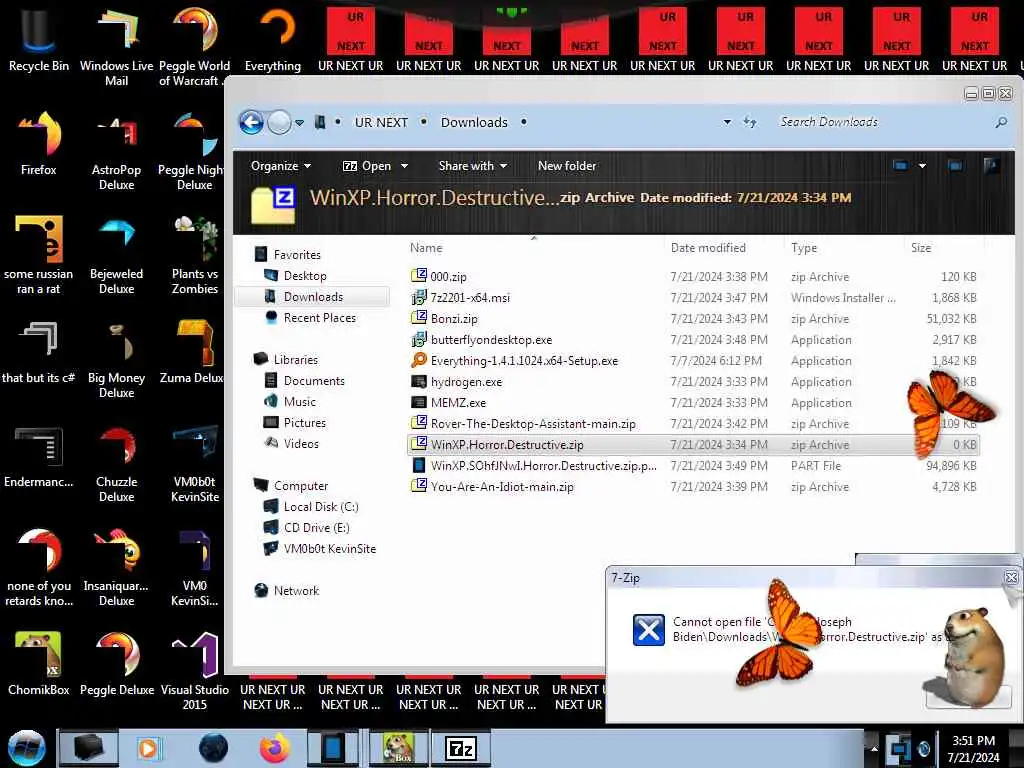The height and width of the screenshot is (768, 1024).
Task: Open the media player taskbar icon
Action: click(x=148, y=748)
